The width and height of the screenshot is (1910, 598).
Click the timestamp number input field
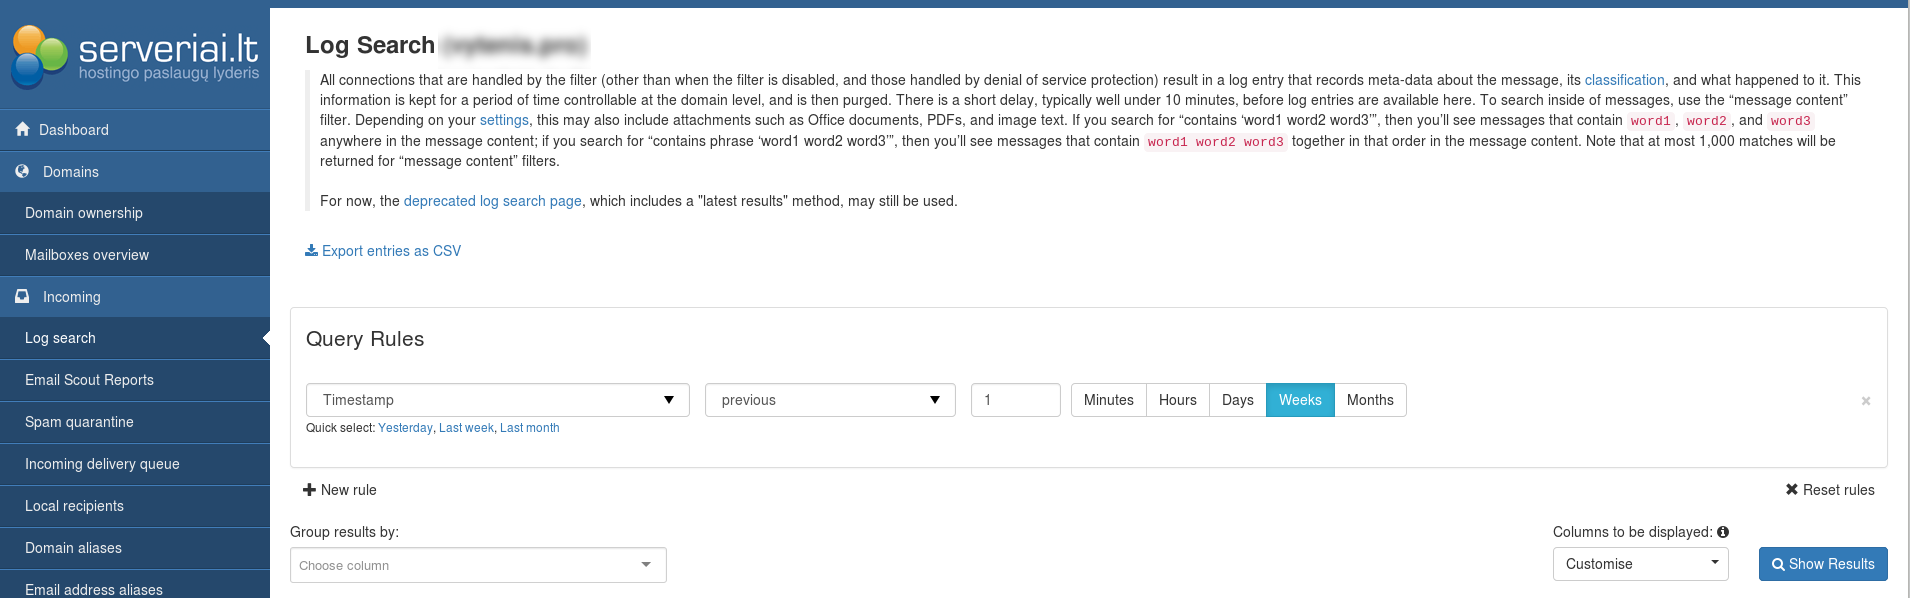[1015, 400]
